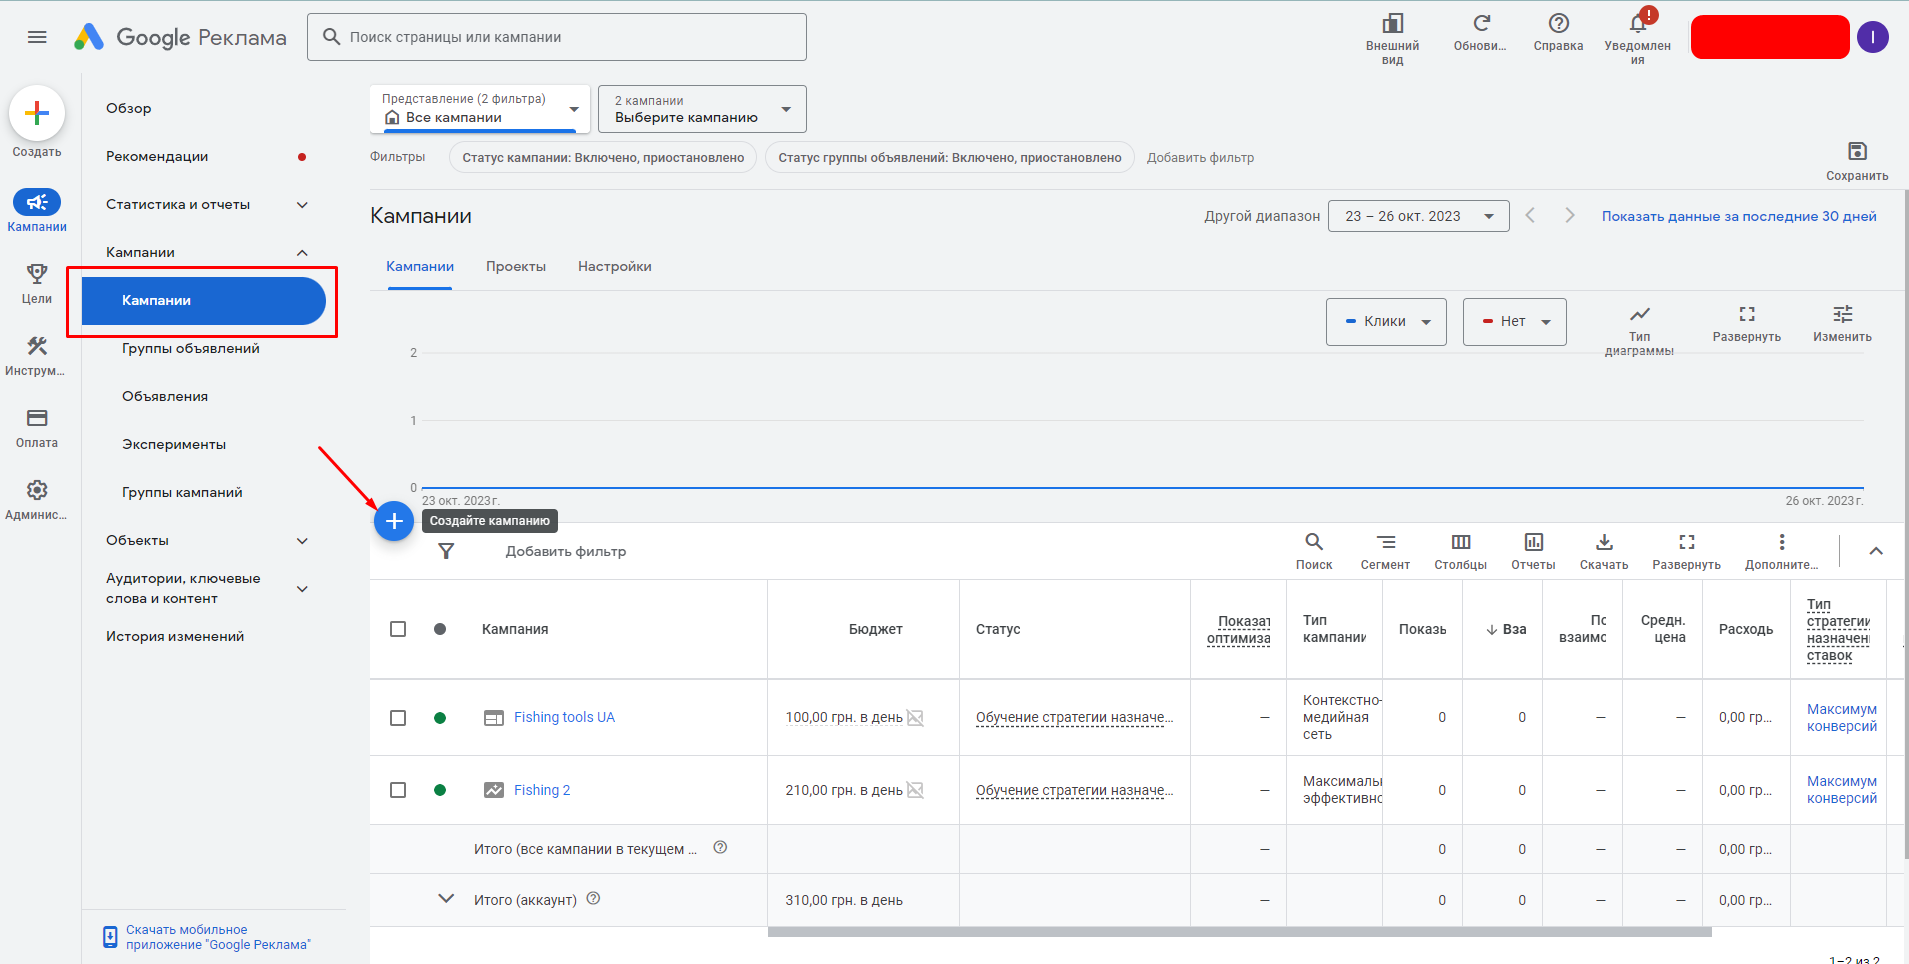1909x964 pixels.
Task: Click the Внешний вид icon
Action: [1392, 23]
